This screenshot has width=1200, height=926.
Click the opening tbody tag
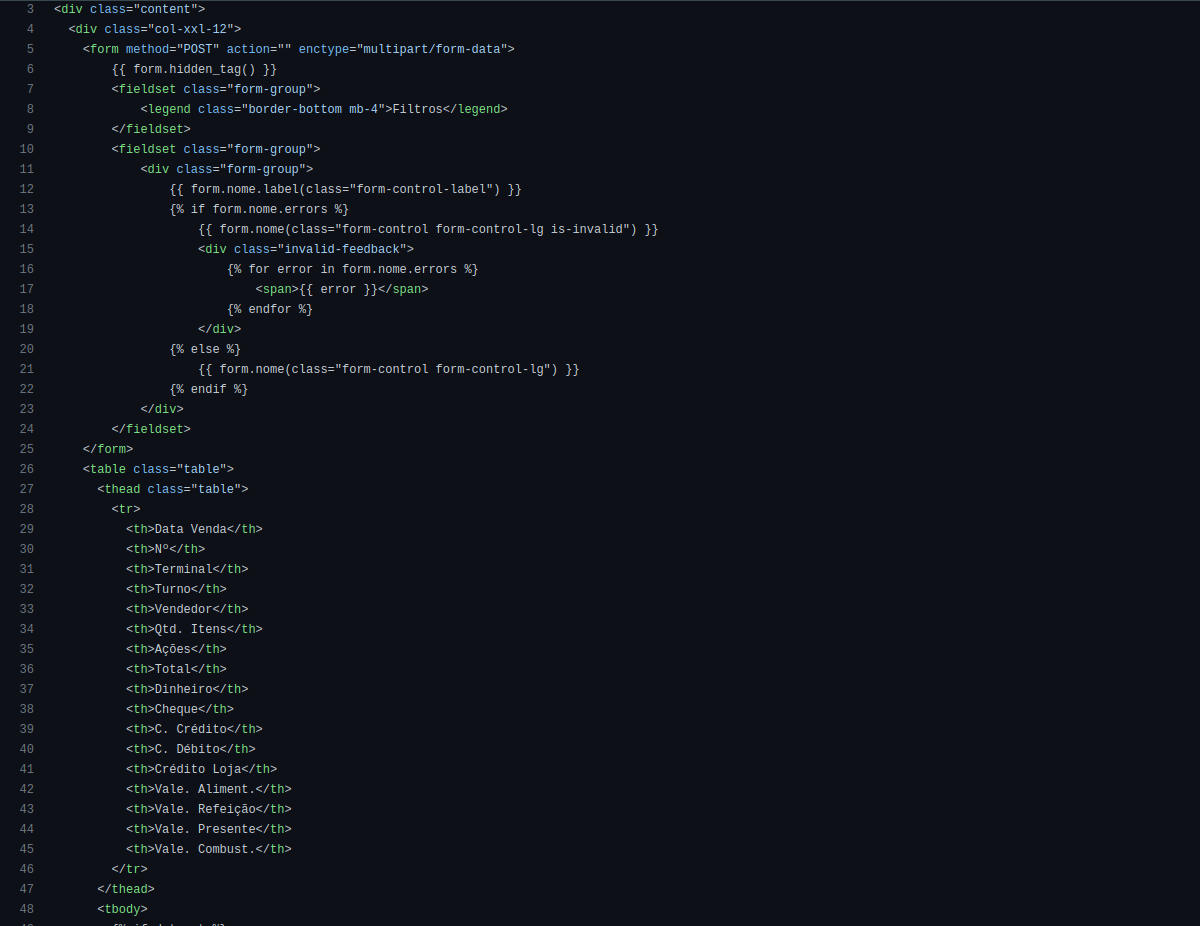tap(122, 909)
